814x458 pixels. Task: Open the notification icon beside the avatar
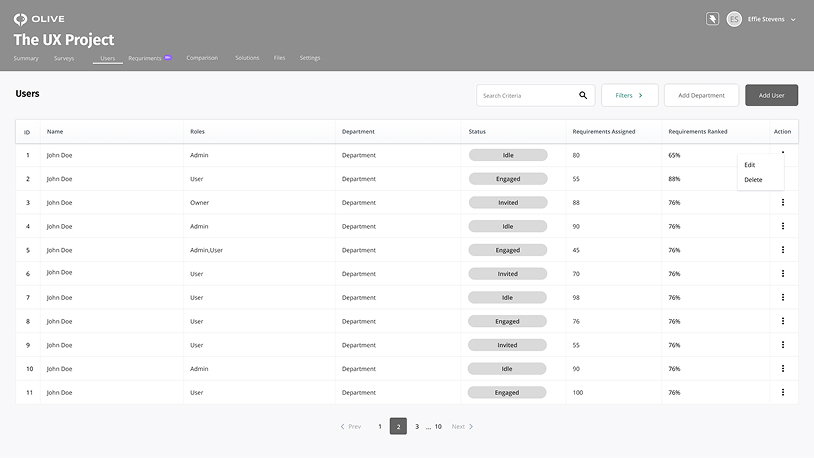712,19
